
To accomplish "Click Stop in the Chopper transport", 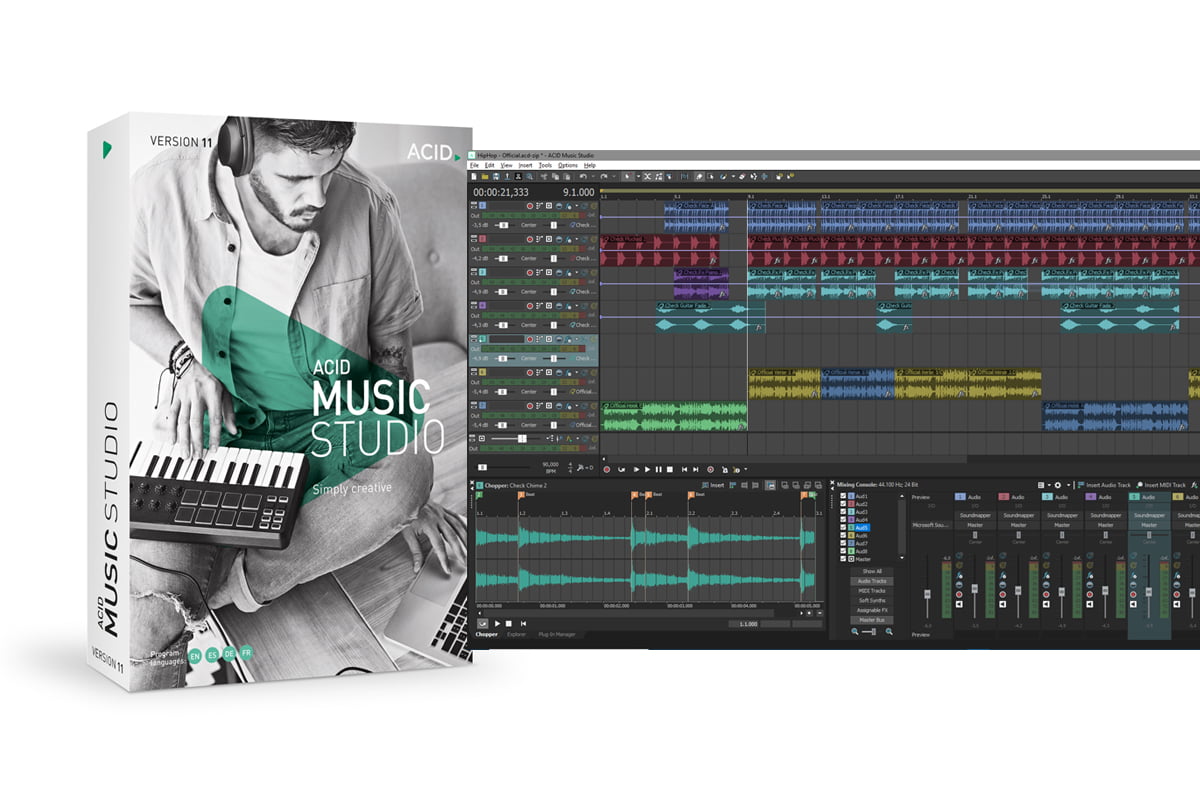I will pyautogui.click(x=509, y=623).
